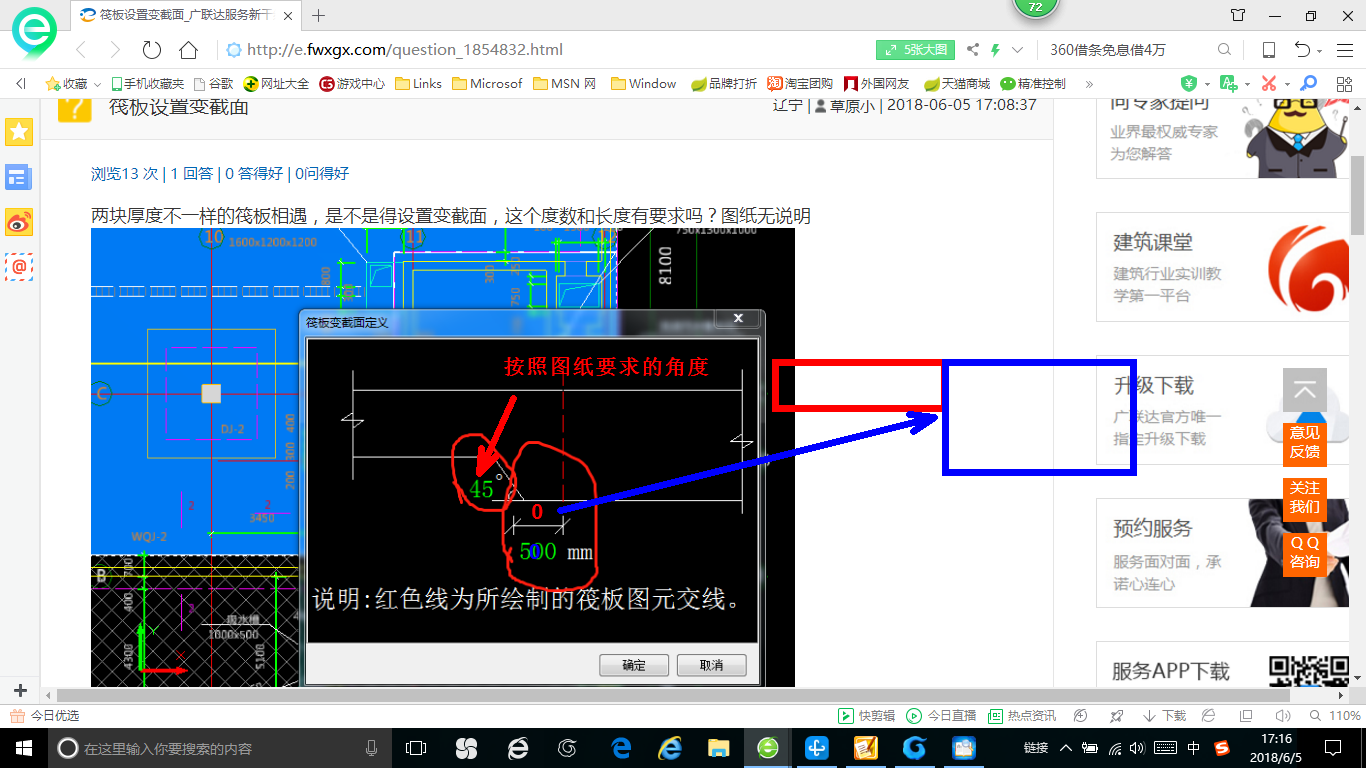Click the lightning speed-mode icon in address bar
This screenshot has height=768, width=1366.
996,50
